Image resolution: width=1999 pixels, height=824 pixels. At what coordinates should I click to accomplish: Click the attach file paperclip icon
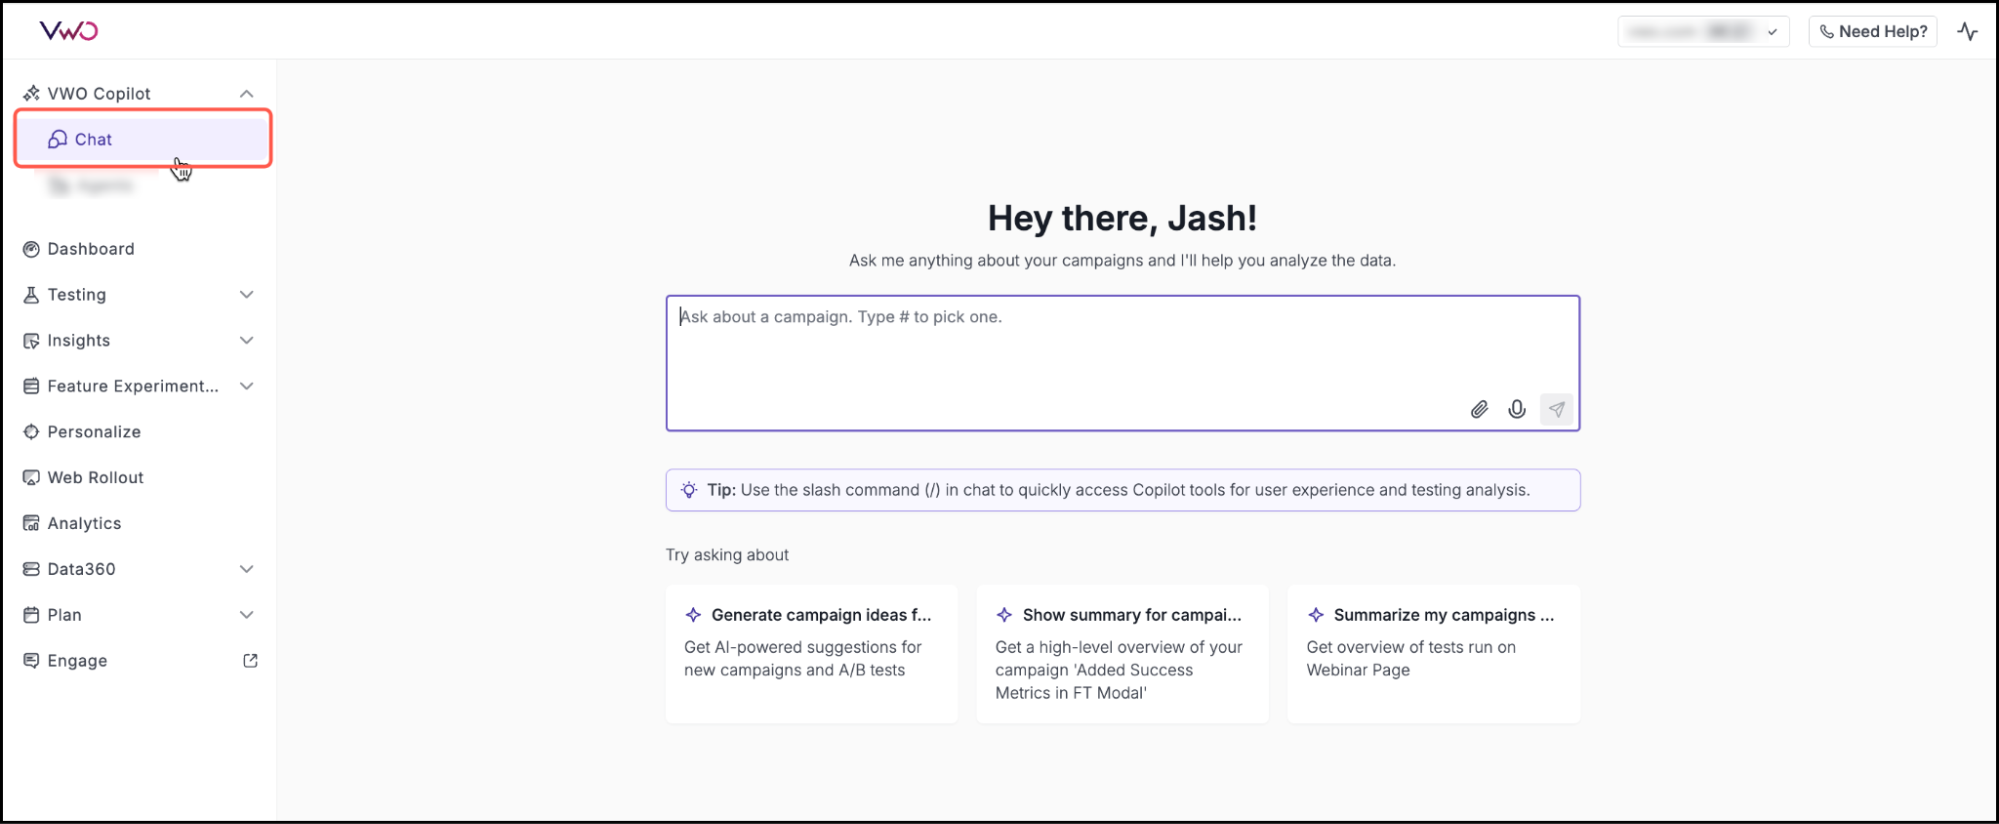(1479, 409)
